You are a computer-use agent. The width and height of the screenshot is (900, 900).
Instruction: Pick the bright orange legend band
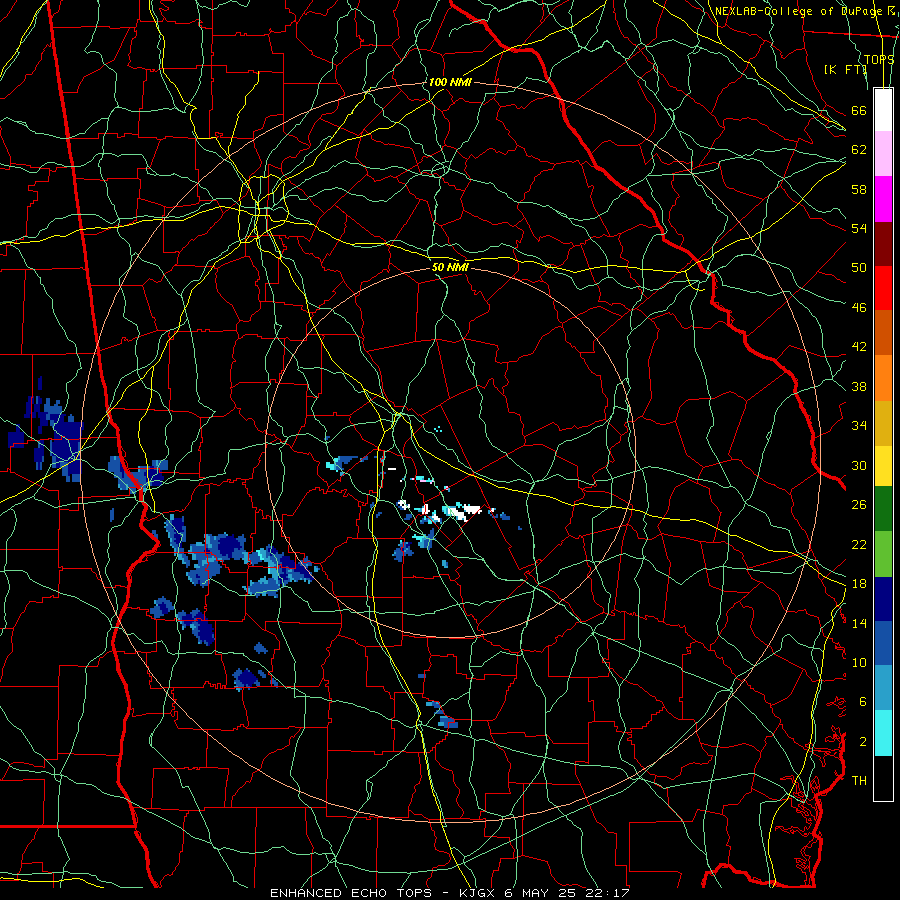pyautogui.click(x=883, y=378)
